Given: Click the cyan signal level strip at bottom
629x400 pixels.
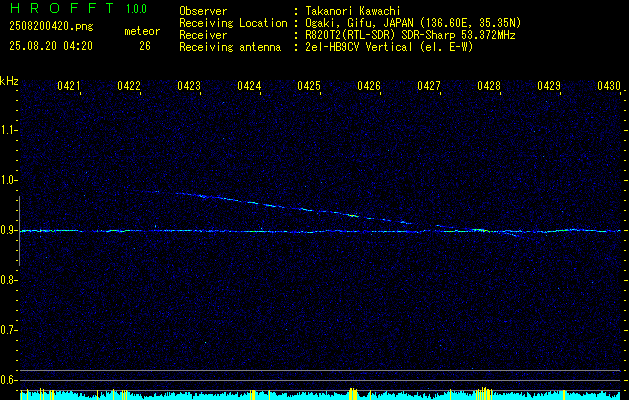Looking at the screenshot, I should pos(321,394).
